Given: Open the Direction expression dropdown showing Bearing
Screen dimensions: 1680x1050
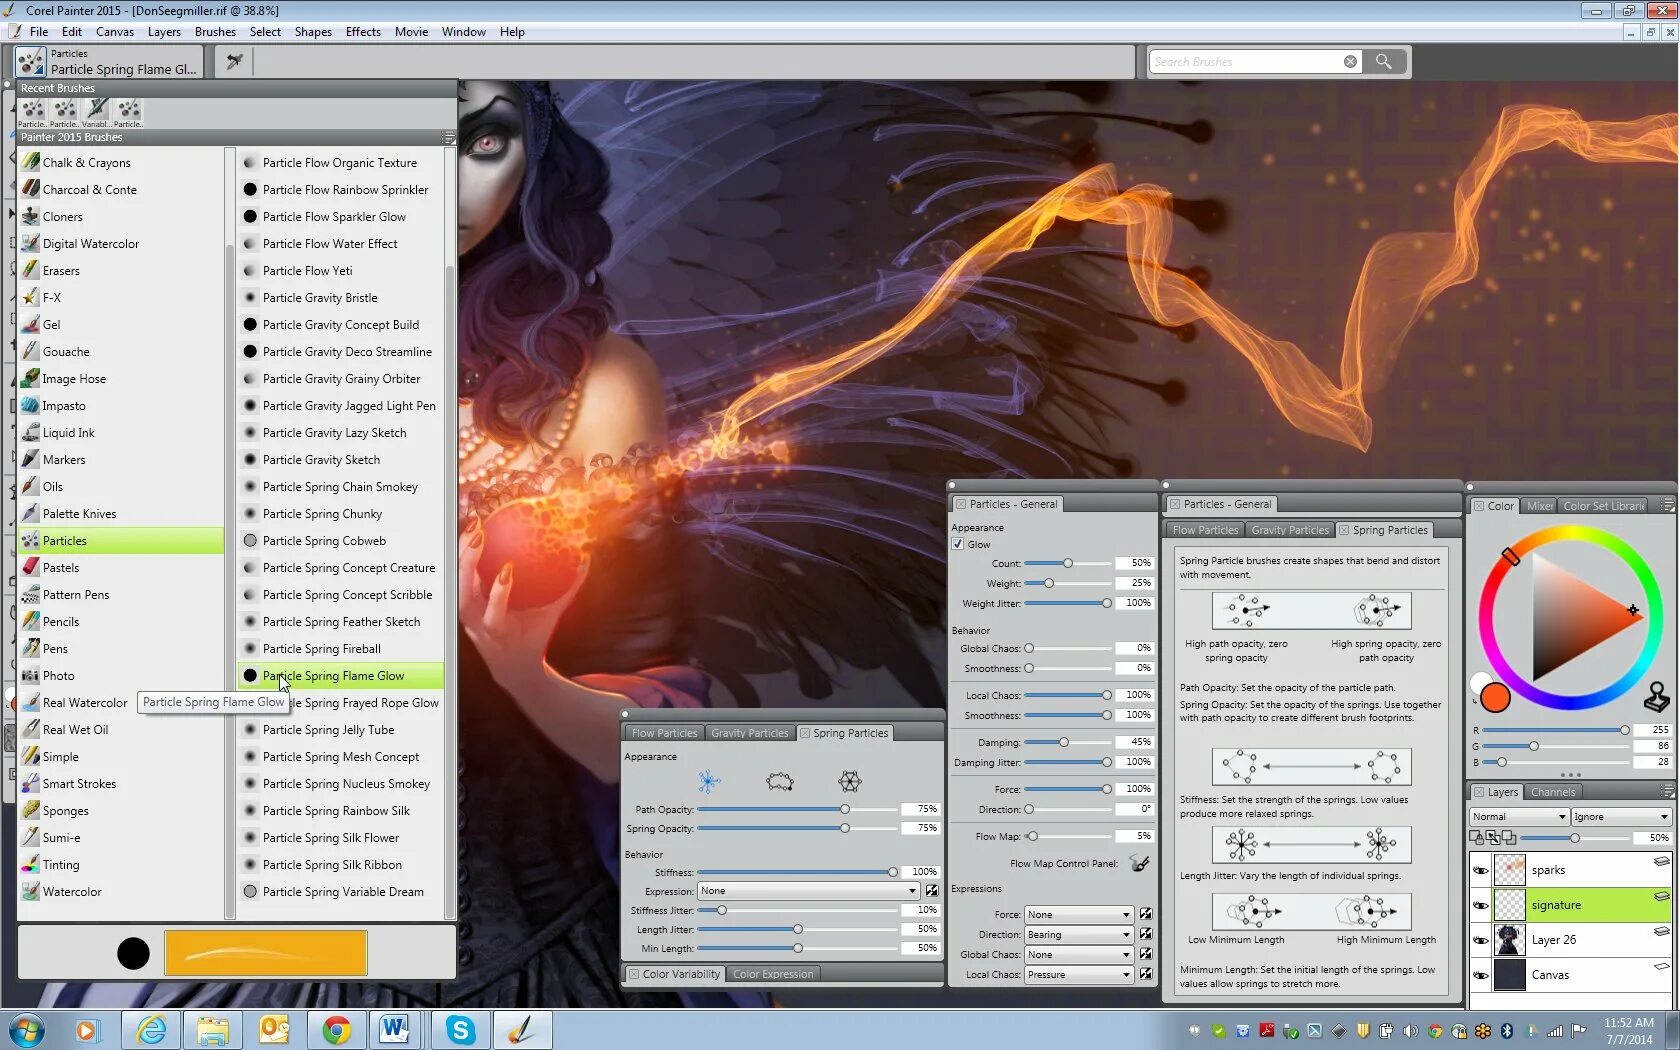Looking at the screenshot, I should click(1079, 934).
